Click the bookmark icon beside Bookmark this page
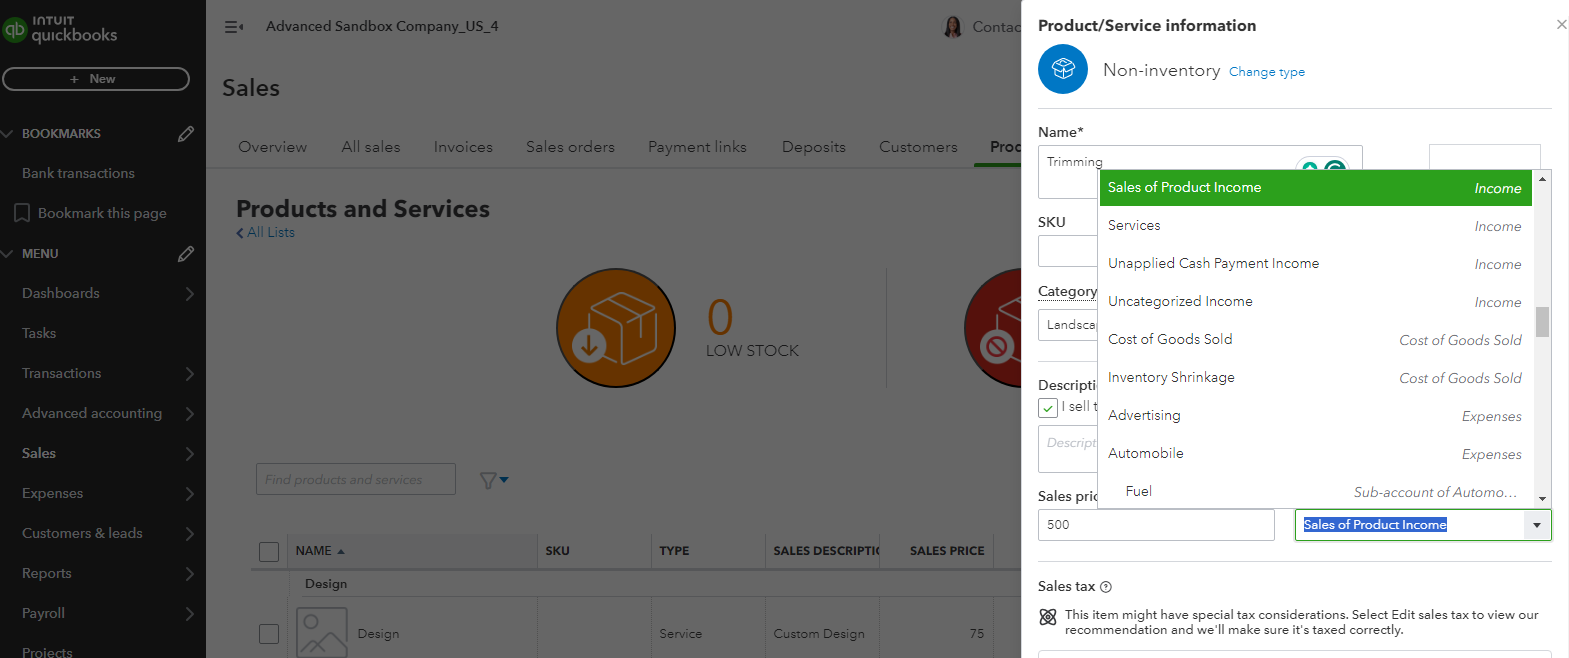This screenshot has height=658, width=1569. [x=22, y=213]
